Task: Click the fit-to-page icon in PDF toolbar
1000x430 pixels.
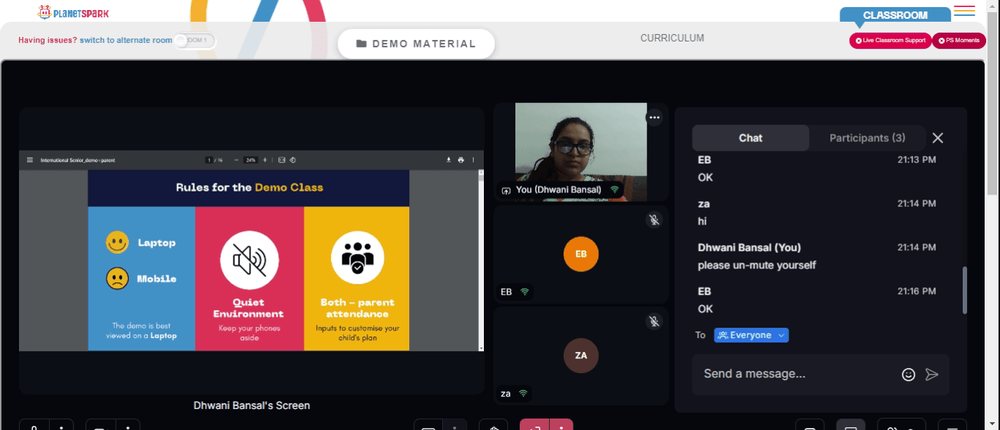Action: point(282,160)
